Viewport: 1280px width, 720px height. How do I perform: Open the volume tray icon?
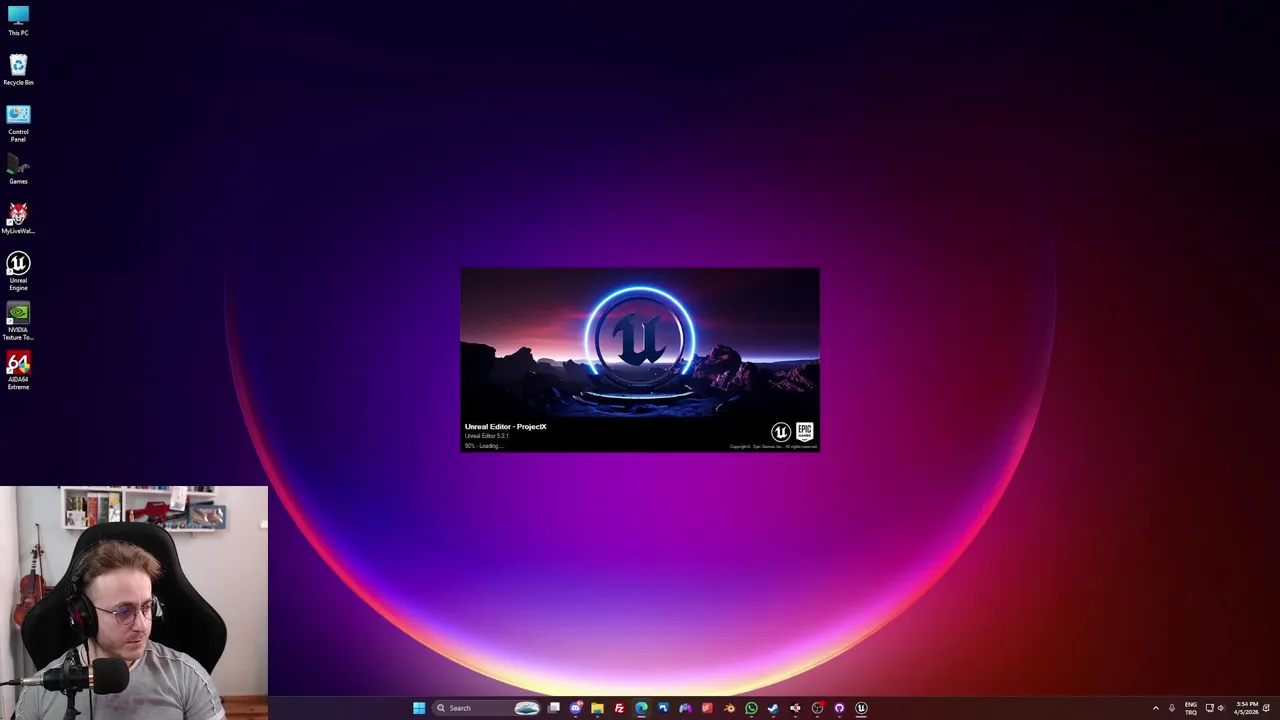pos(1221,708)
